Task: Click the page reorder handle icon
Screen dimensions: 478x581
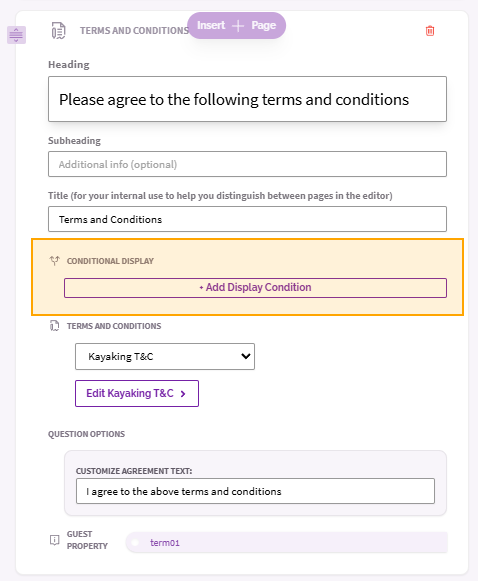Action: [x=16, y=35]
